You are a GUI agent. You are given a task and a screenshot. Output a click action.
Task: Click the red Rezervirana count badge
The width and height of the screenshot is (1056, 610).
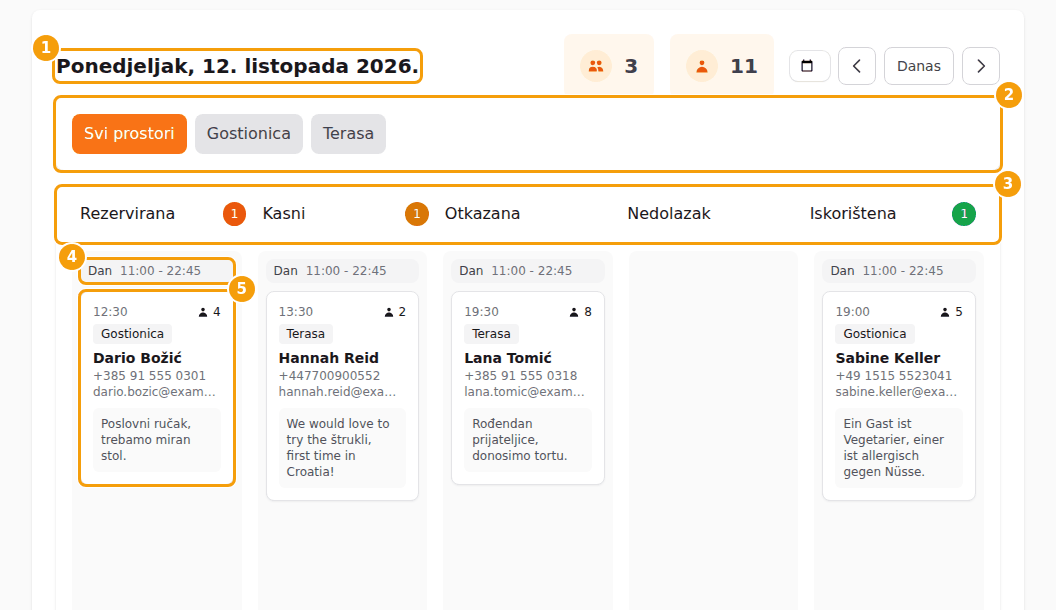234,214
